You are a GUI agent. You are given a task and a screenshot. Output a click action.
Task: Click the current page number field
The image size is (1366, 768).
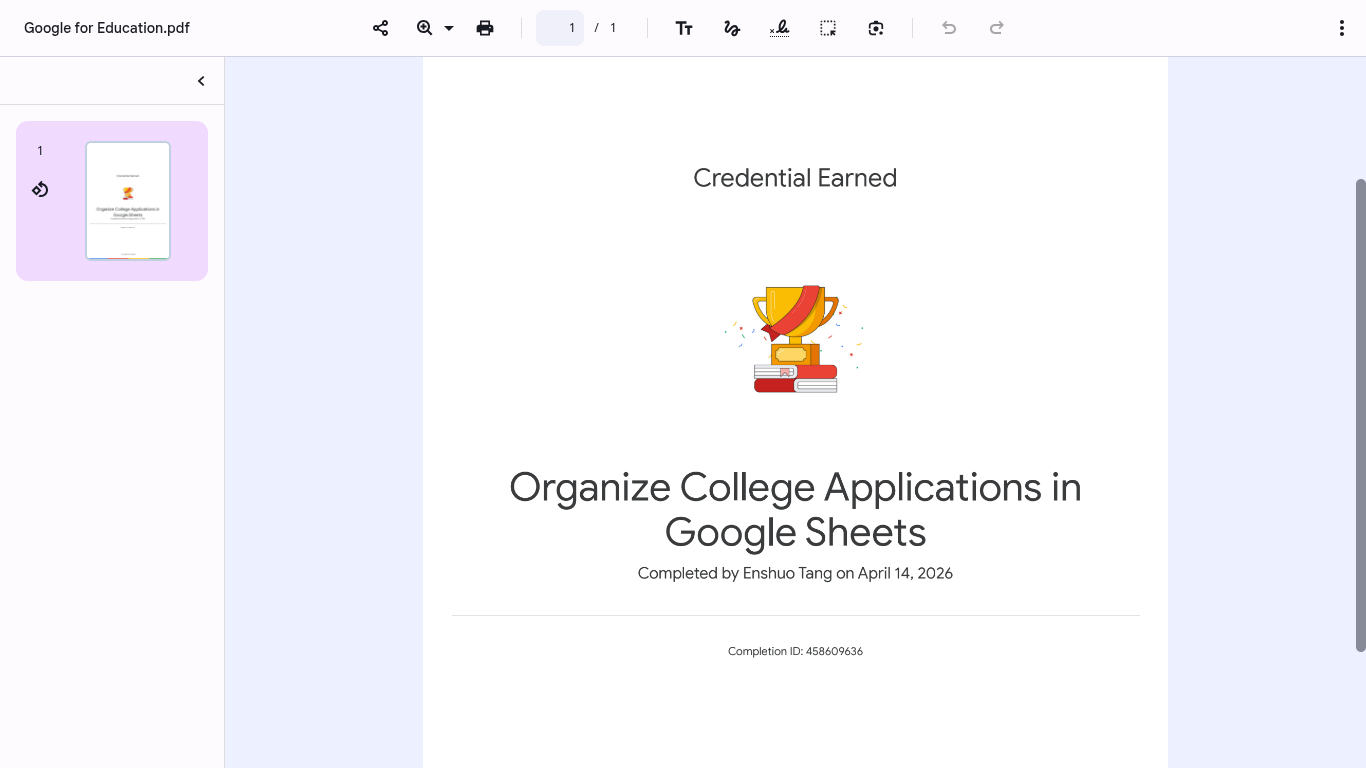pos(560,28)
